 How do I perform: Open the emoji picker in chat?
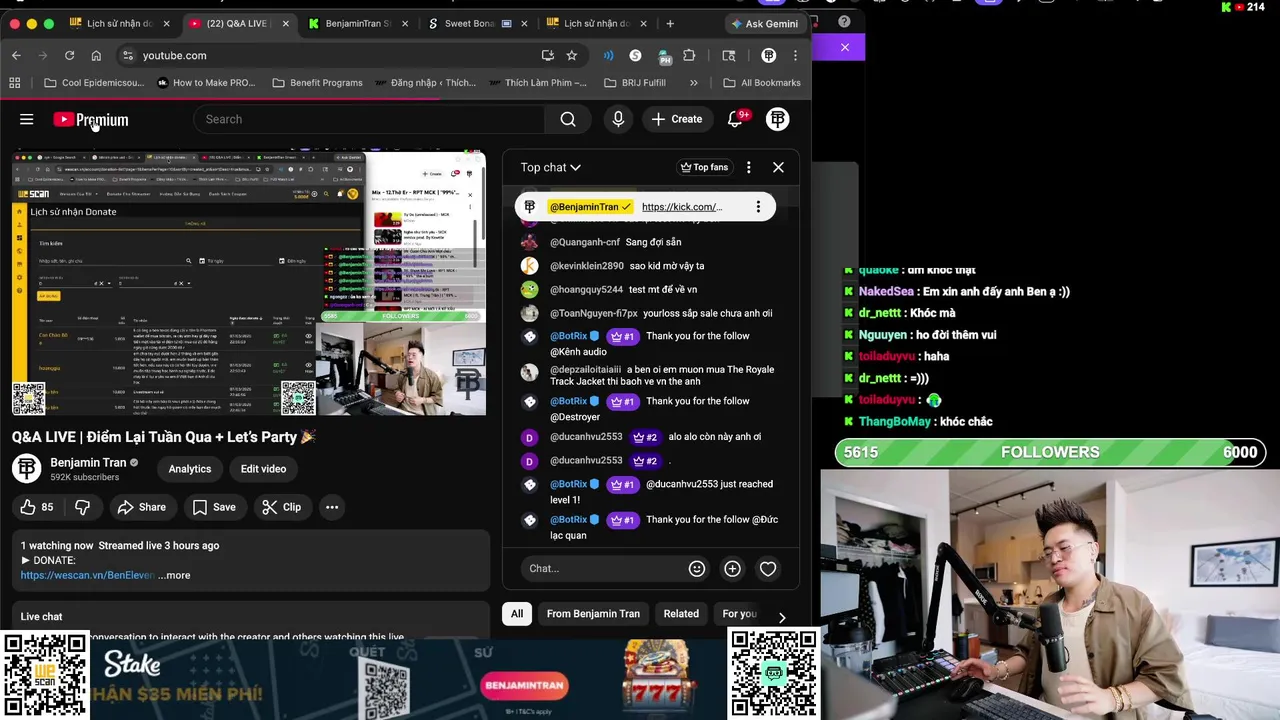tap(697, 568)
